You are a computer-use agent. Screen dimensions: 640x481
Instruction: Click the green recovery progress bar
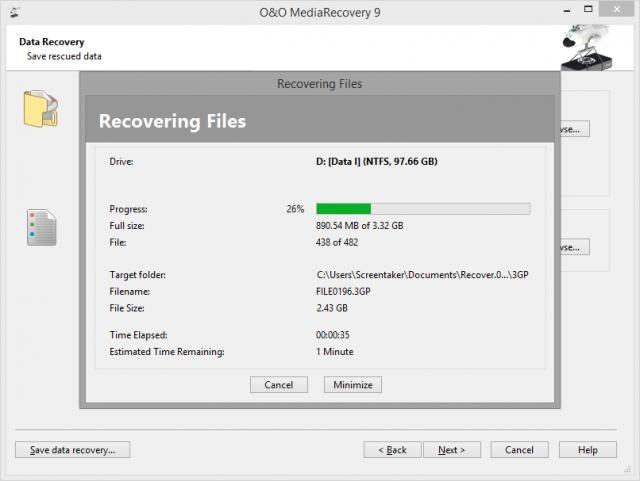point(423,209)
